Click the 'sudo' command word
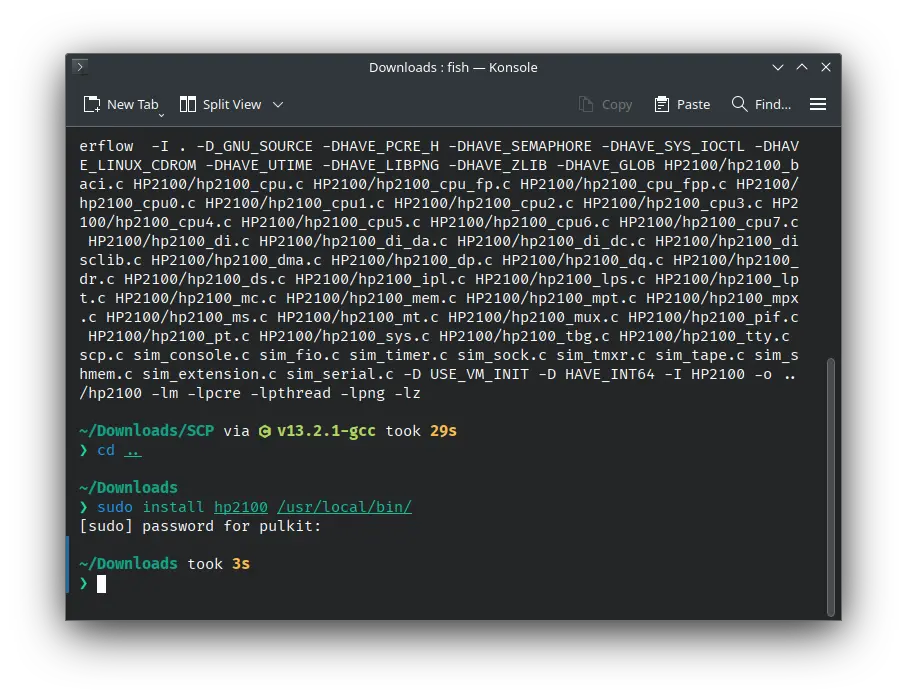 point(115,507)
